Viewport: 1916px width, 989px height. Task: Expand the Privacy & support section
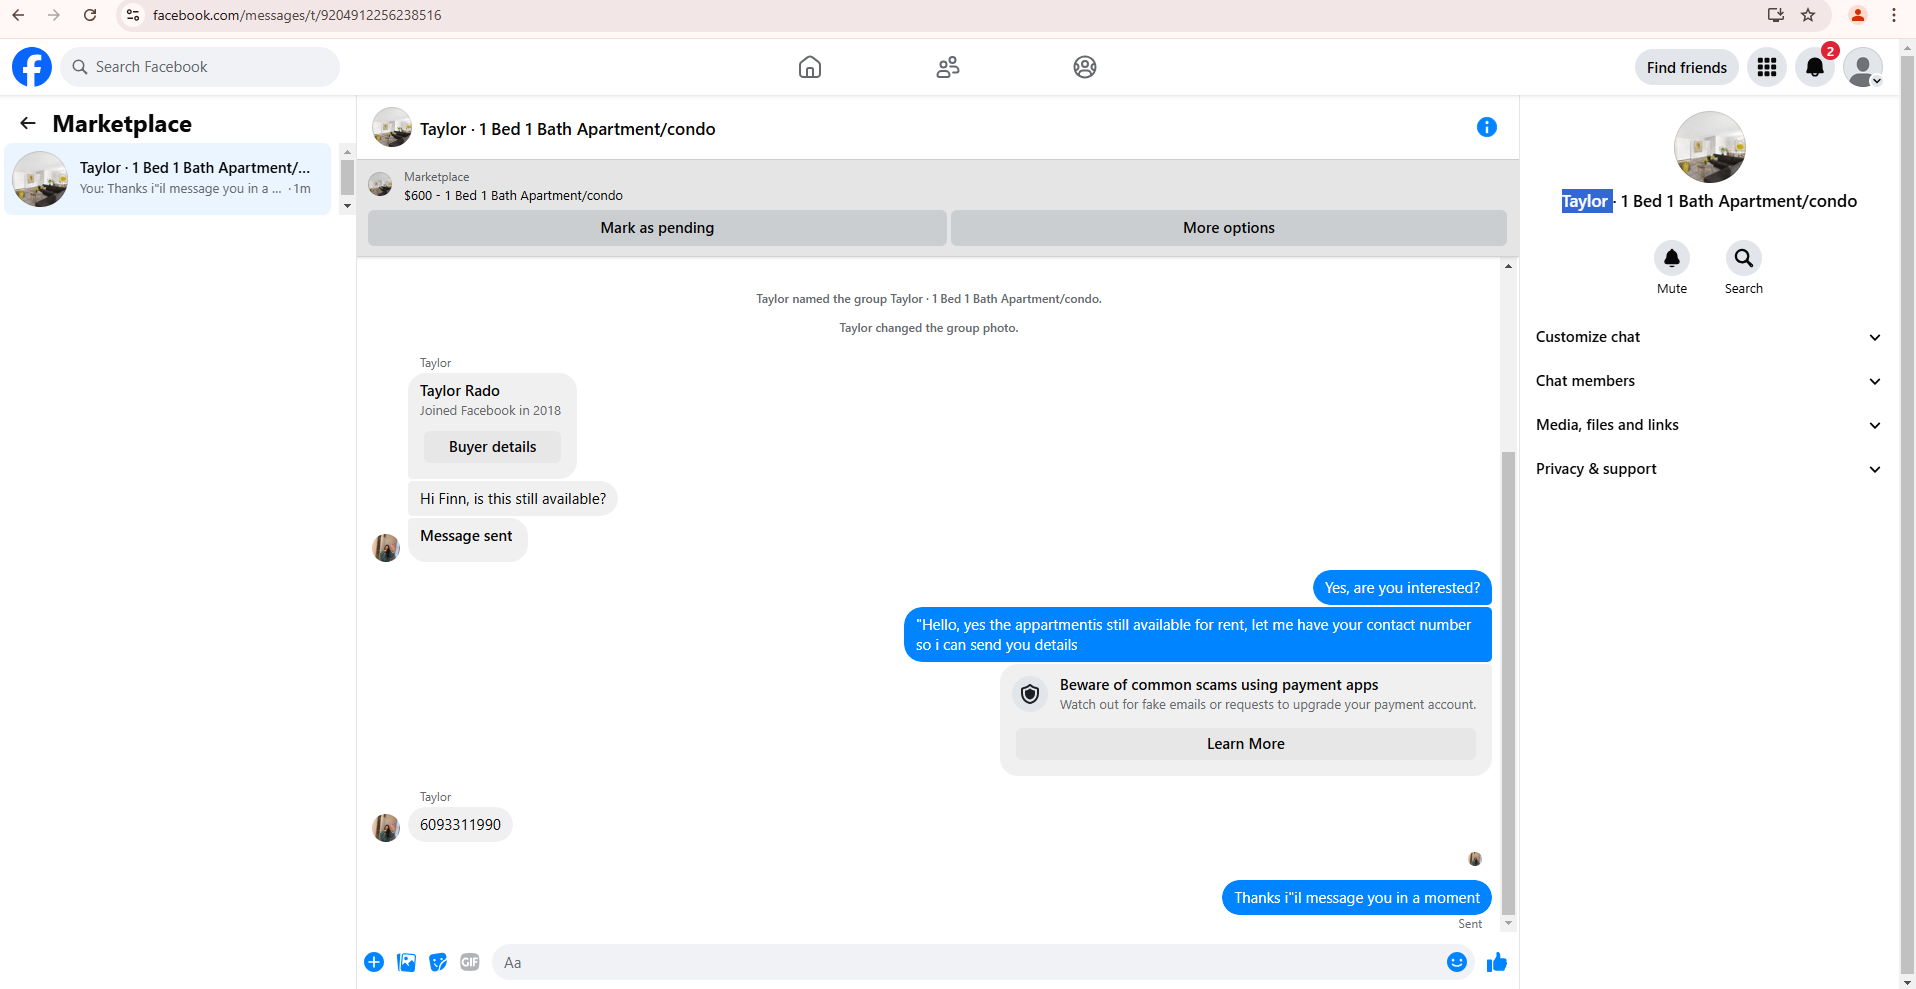[1708, 469]
